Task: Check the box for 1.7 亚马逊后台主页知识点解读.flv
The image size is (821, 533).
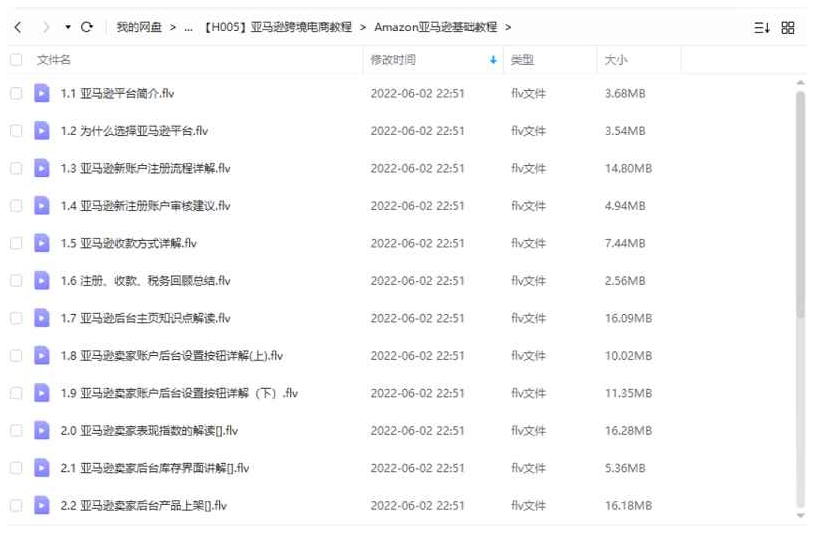Action: pos(16,318)
